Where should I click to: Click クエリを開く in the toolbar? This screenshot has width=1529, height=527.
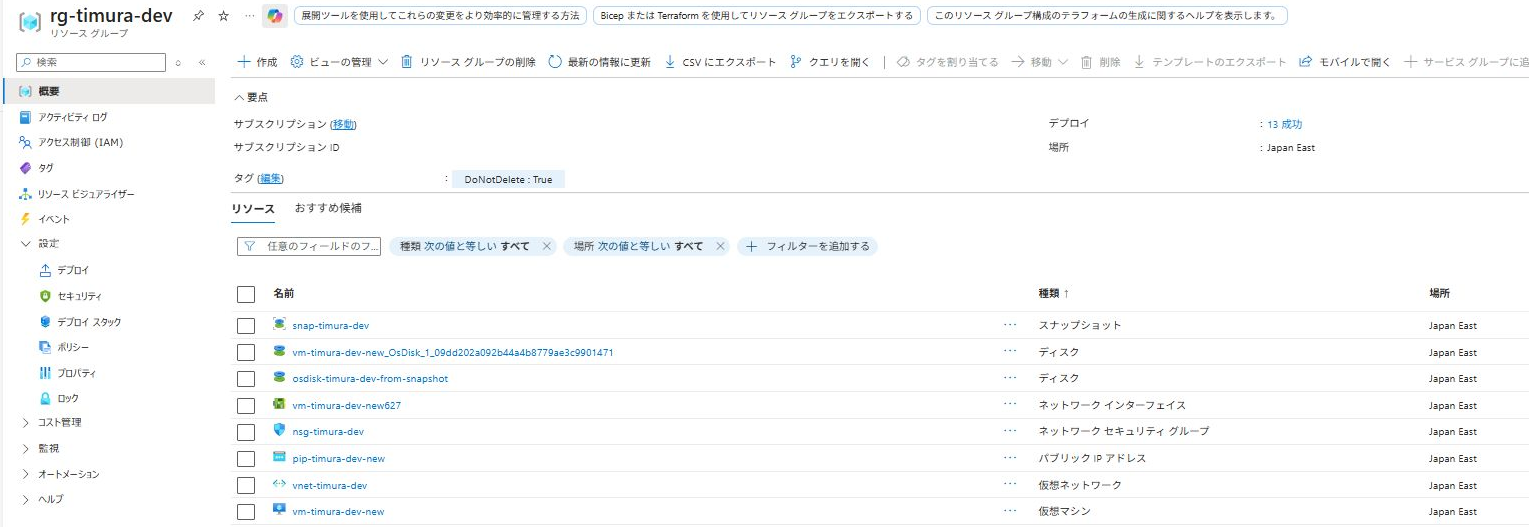830,62
